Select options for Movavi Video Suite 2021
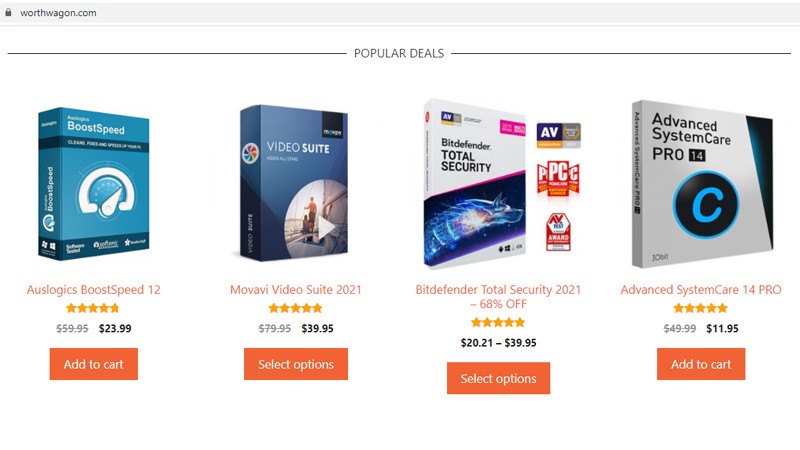 (296, 364)
